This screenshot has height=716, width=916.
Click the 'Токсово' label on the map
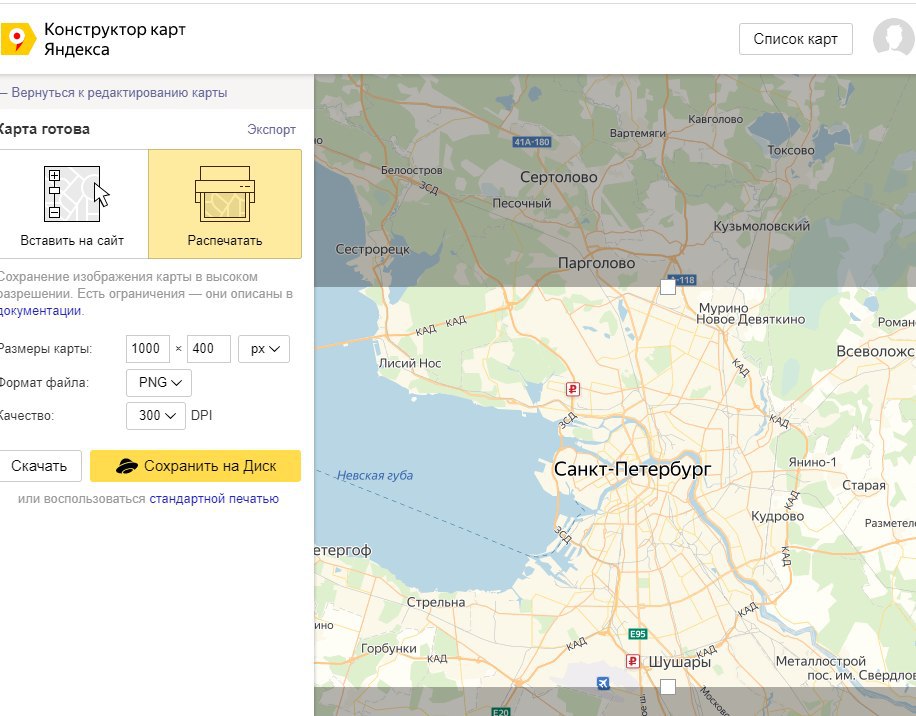coord(791,150)
